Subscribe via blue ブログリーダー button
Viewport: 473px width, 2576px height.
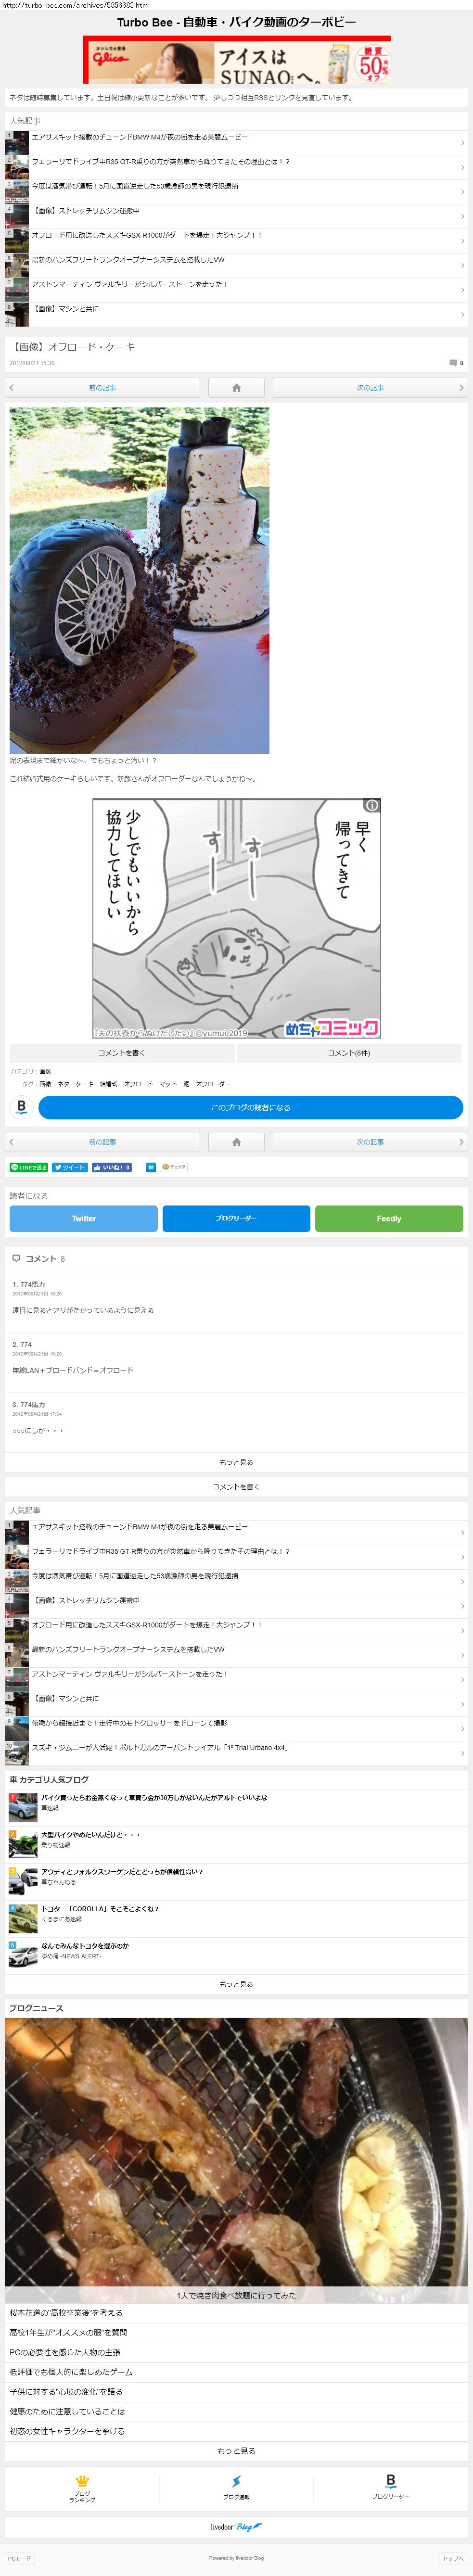(x=236, y=1218)
